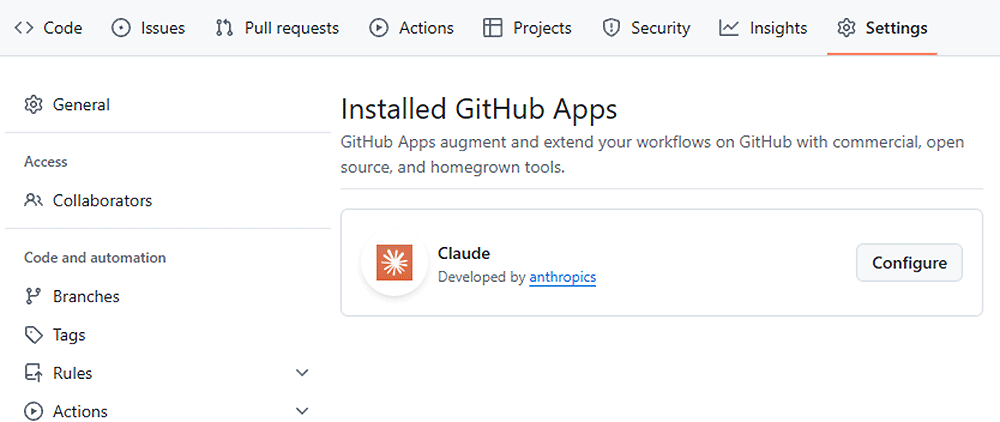Click the Actions play icon in sidebar

(x=34, y=411)
